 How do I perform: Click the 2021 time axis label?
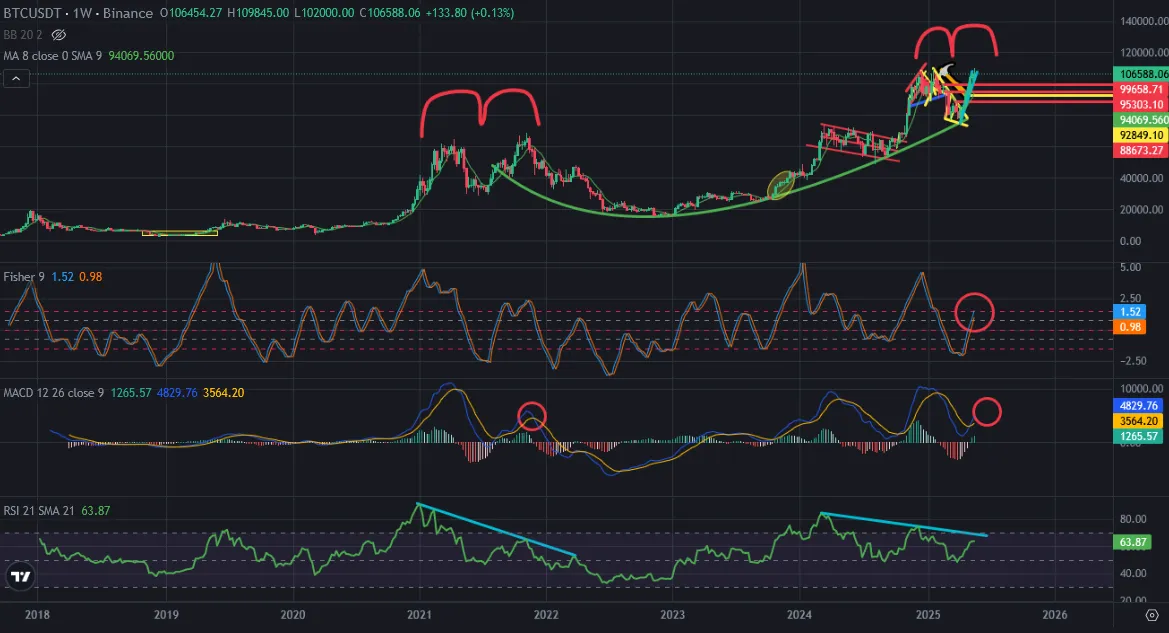(419, 614)
